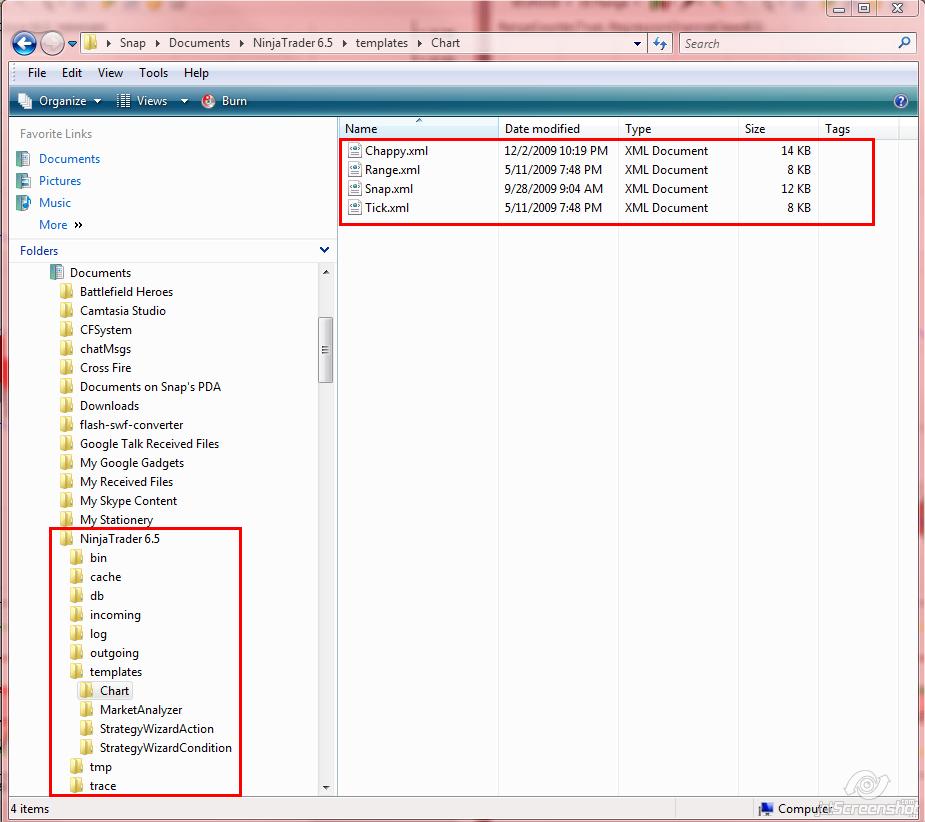The width and height of the screenshot is (925, 822).
Task: Open My Received Files folder
Action: (x=126, y=482)
